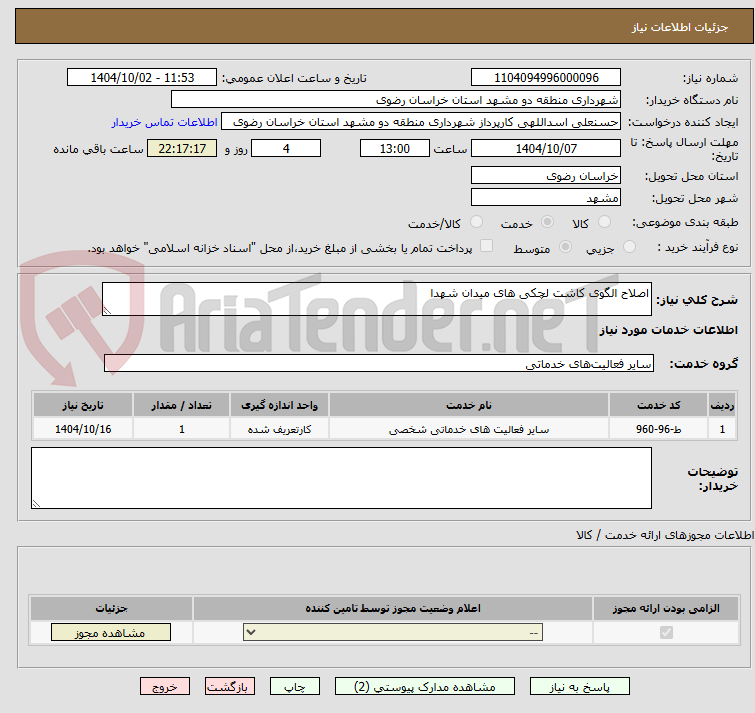Viewport: 755px width, 713px height.
Task: Click the چاپ print button
Action: (295, 686)
